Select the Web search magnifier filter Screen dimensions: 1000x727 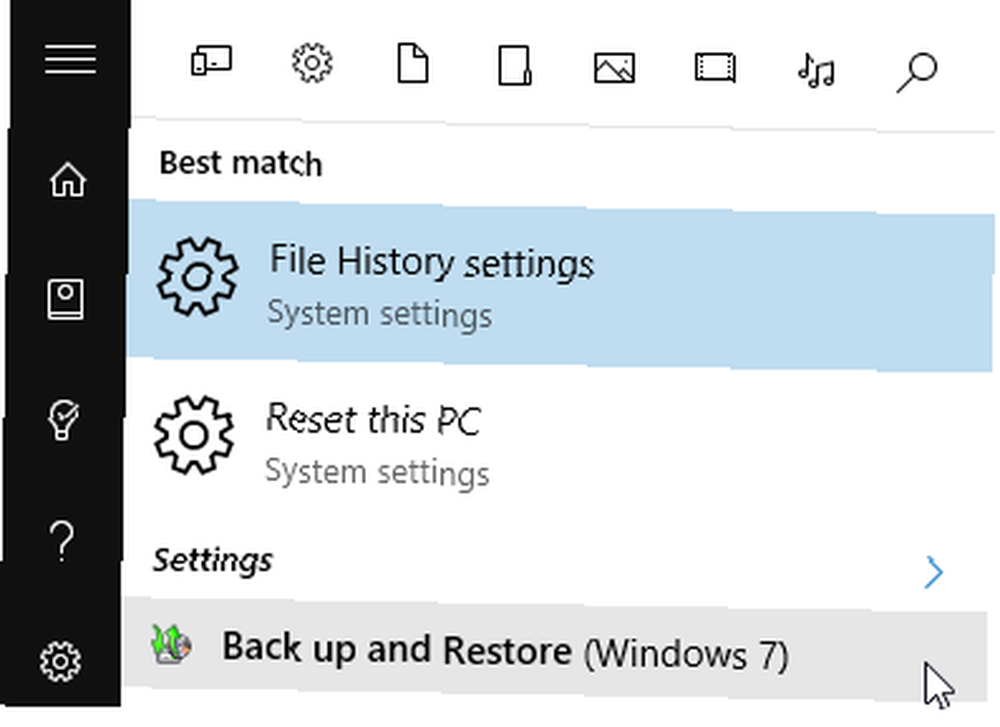tap(916, 72)
